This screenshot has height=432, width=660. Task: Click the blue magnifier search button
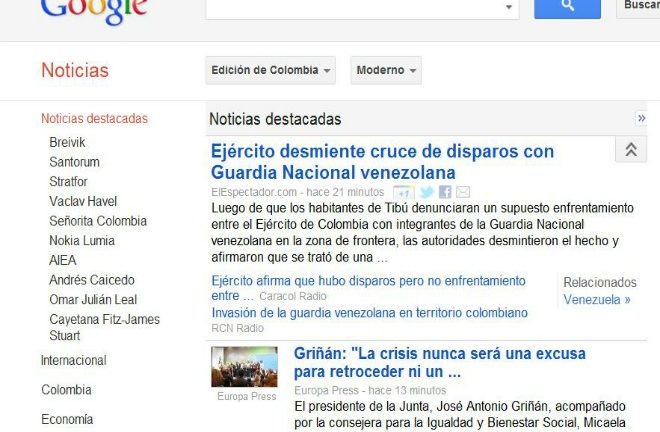[567, 7]
